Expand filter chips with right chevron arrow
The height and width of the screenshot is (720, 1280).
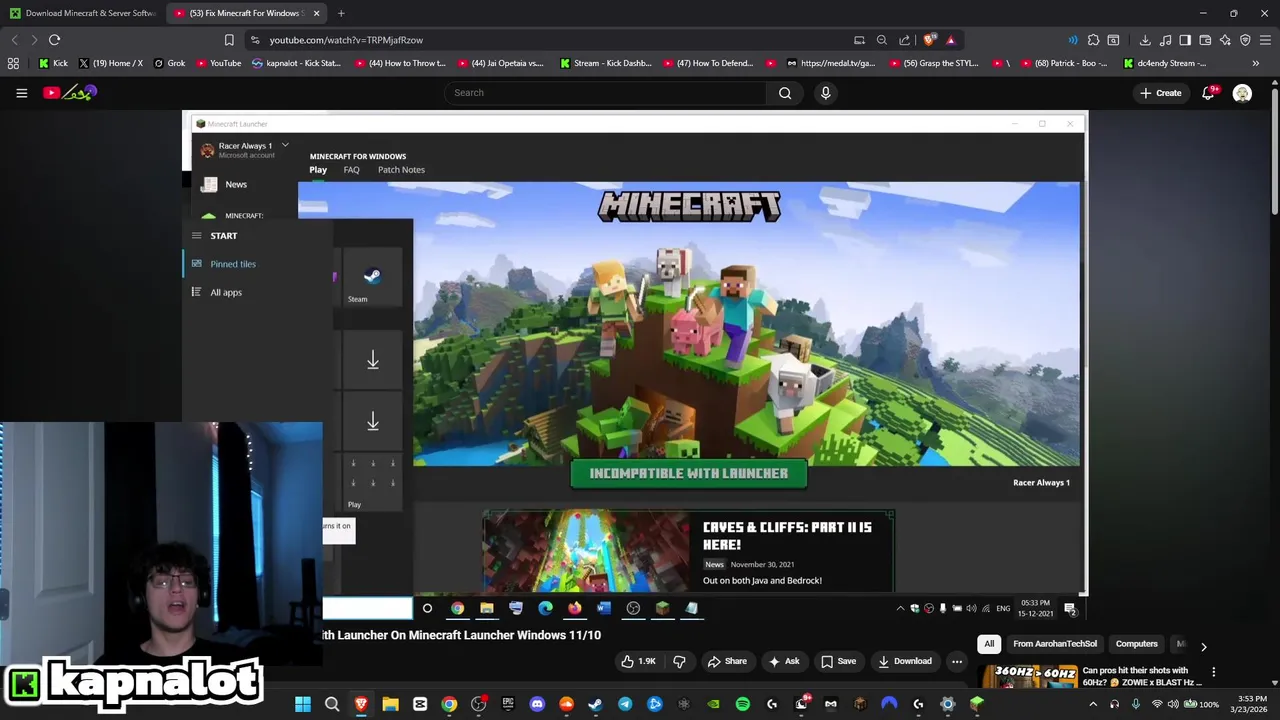tap(1203, 646)
